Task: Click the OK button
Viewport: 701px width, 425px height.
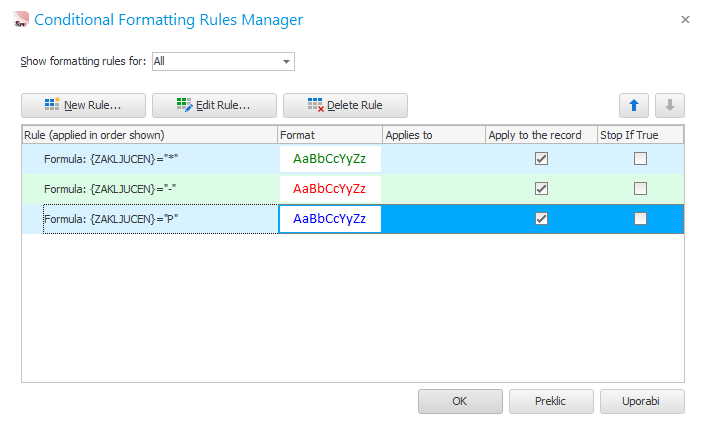Action: pos(460,401)
